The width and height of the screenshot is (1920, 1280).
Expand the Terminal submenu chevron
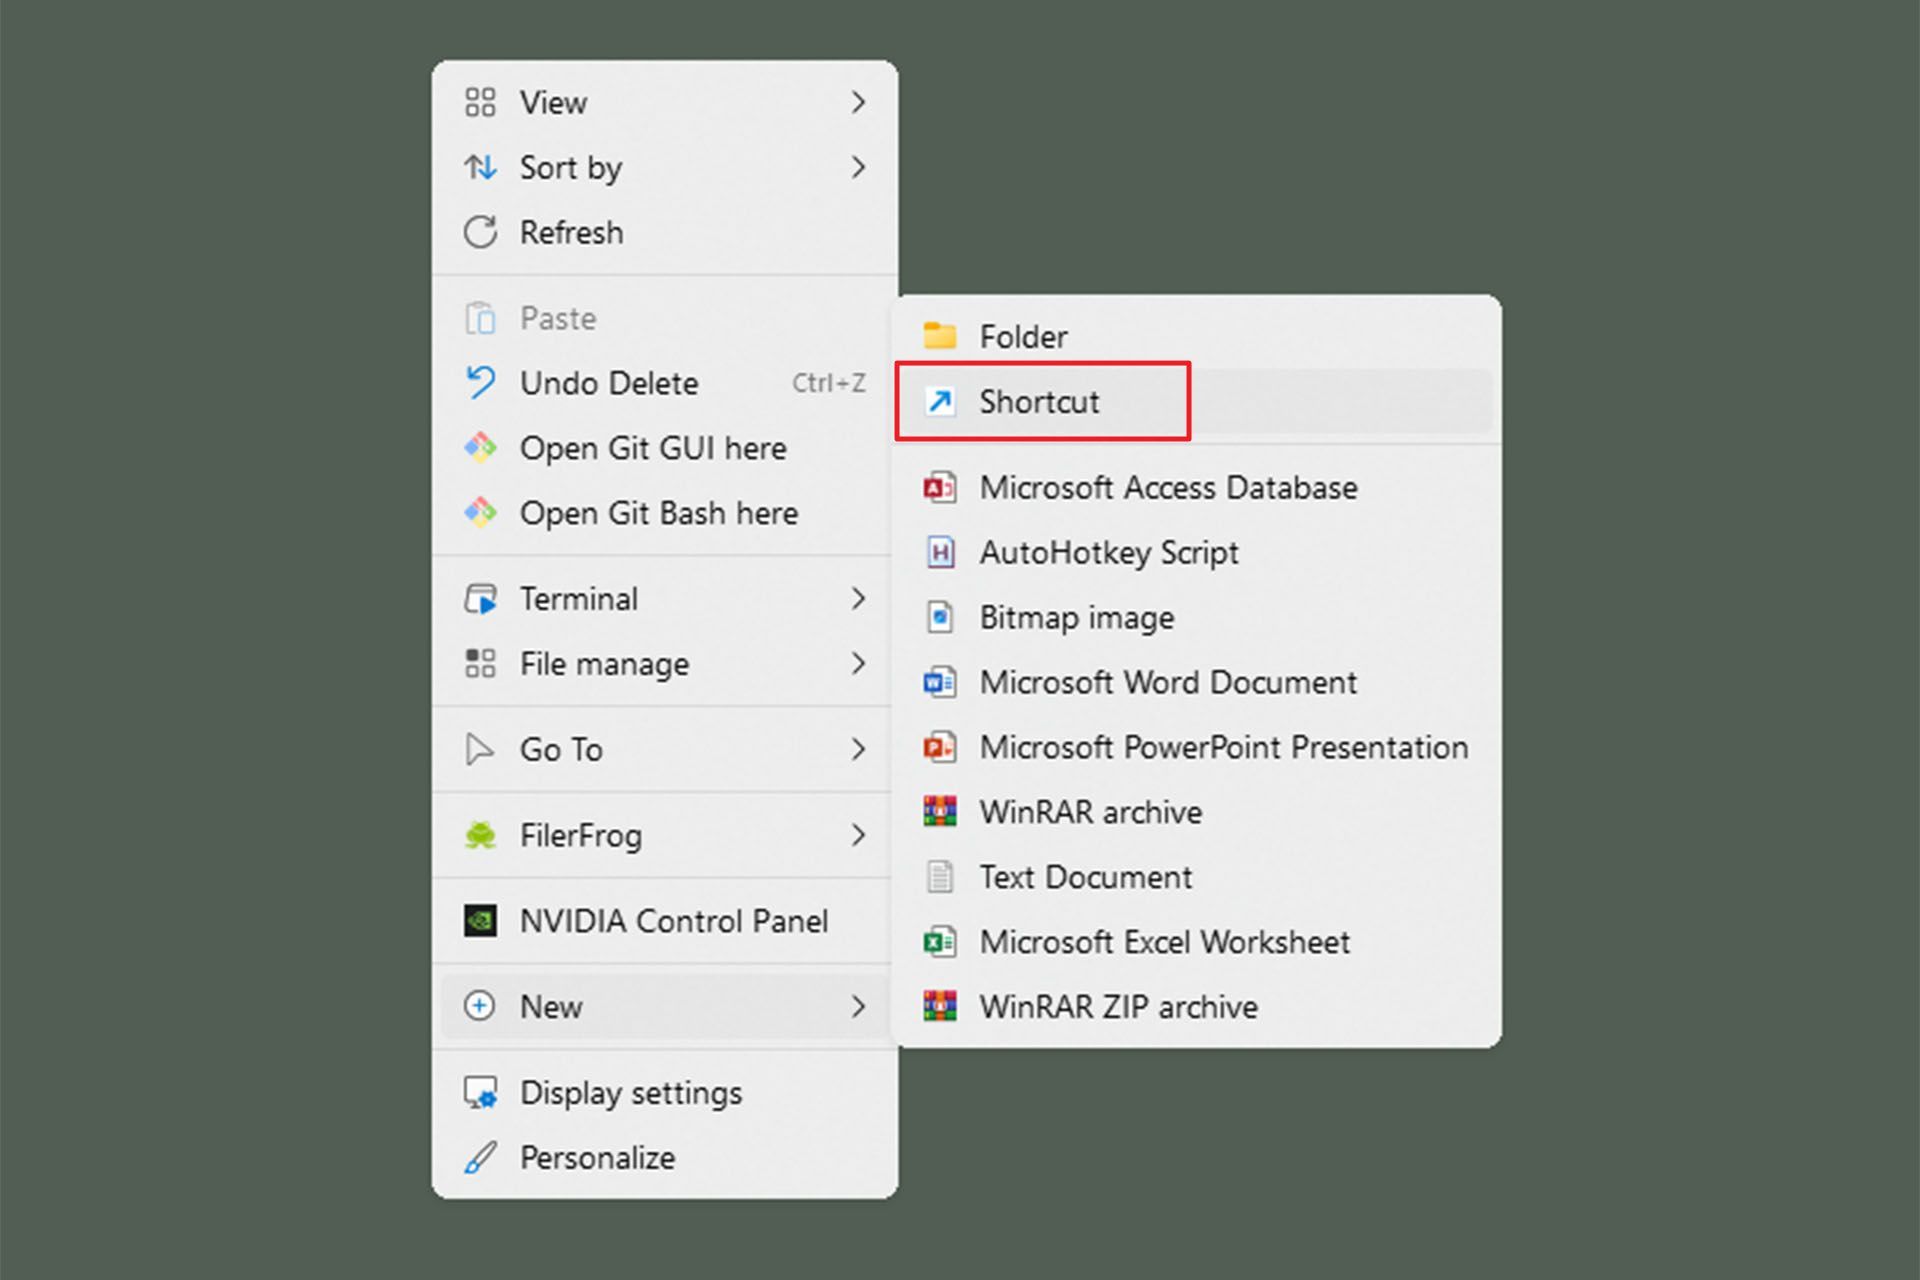click(x=858, y=599)
